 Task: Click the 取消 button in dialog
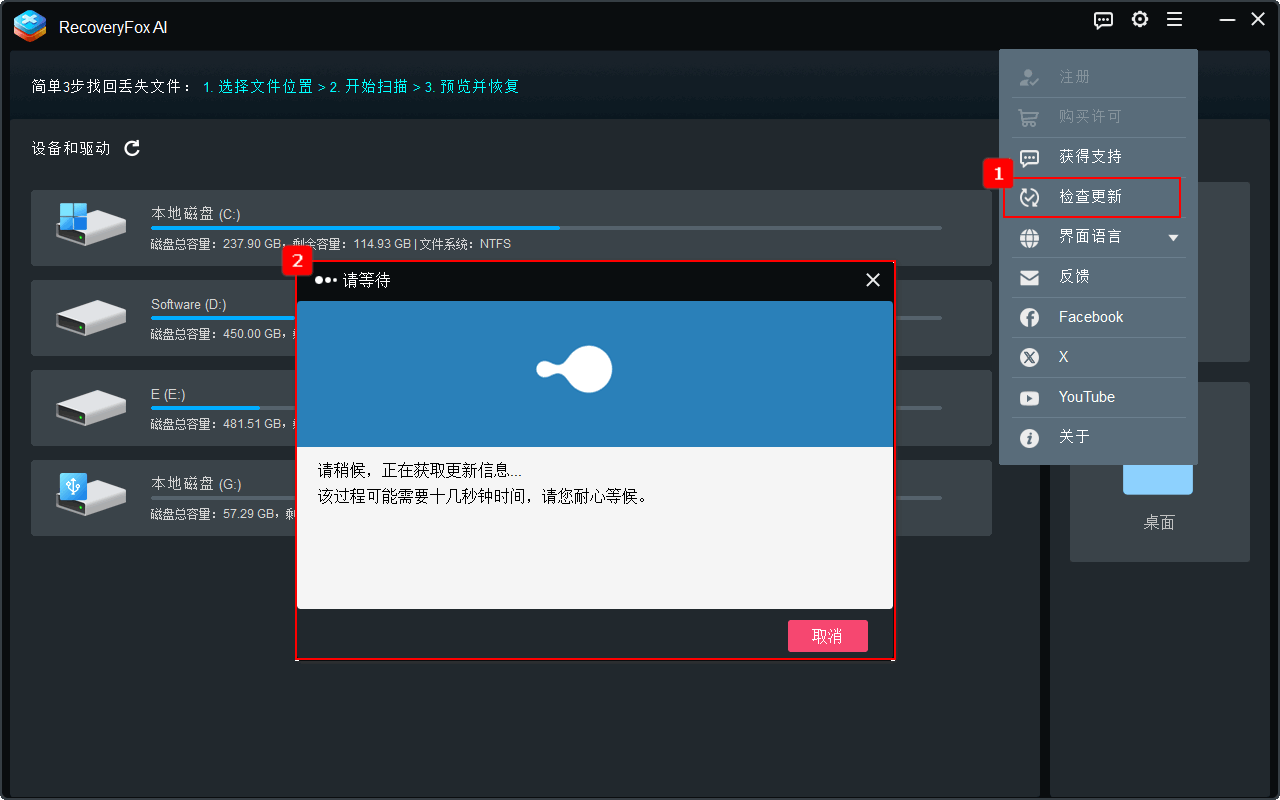click(x=827, y=636)
